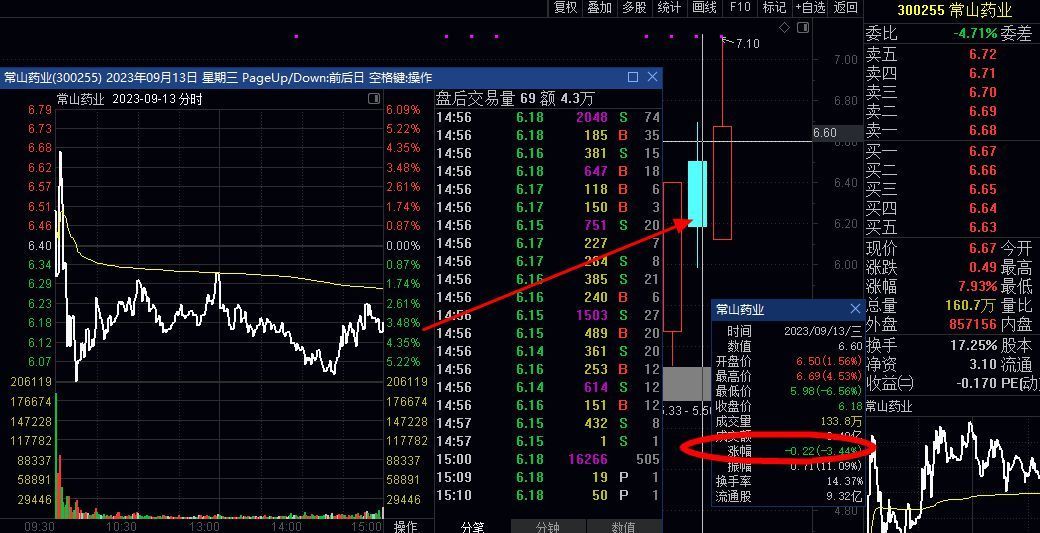Switch to the 数值 tab
This screenshot has width=1040, height=533.
pyautogui.click(x=623, y=526)
